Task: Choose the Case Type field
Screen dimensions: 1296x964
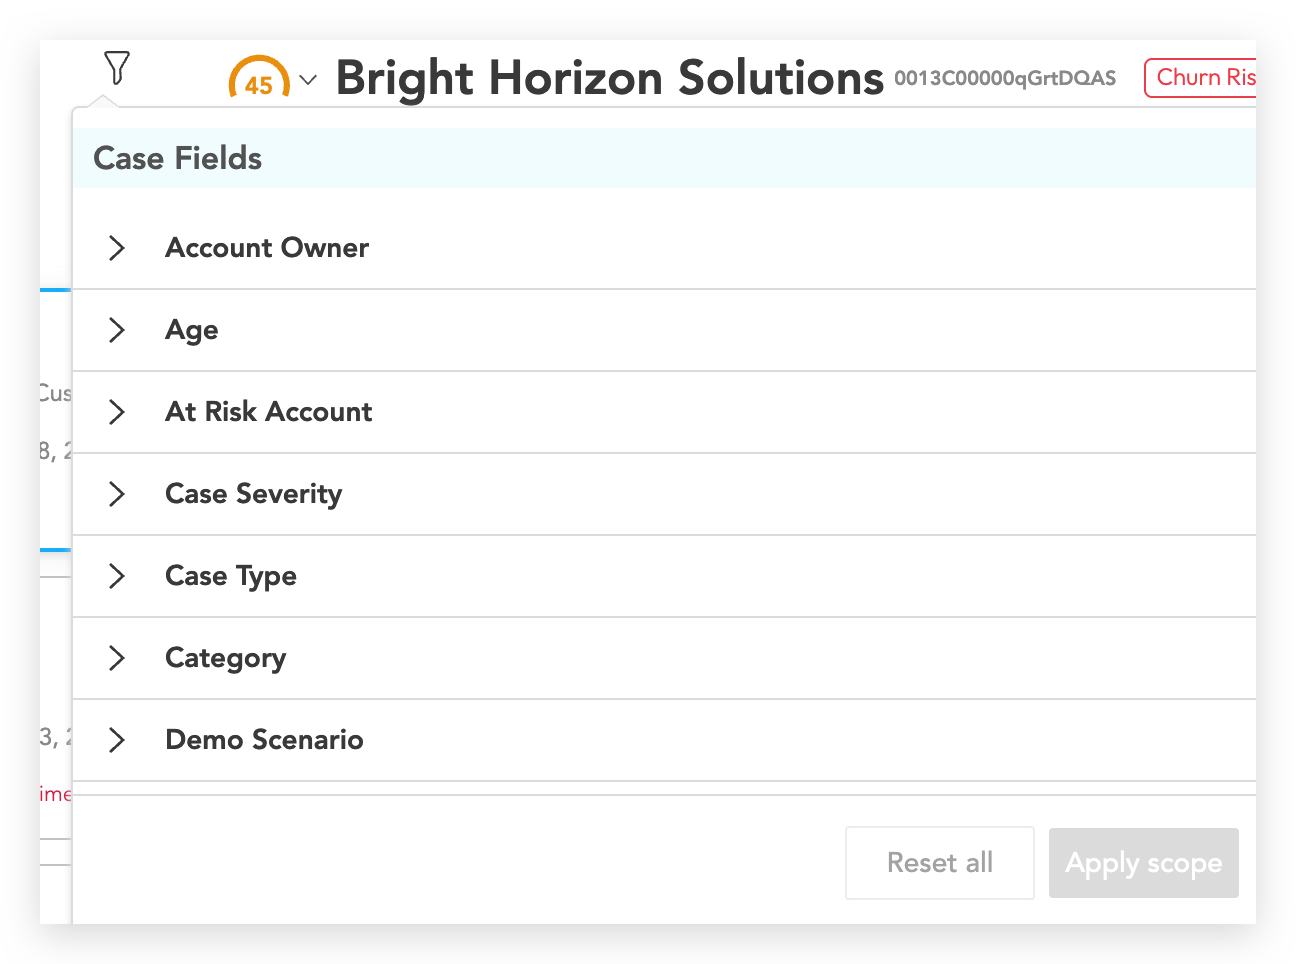Action: (x=231, y=576)
